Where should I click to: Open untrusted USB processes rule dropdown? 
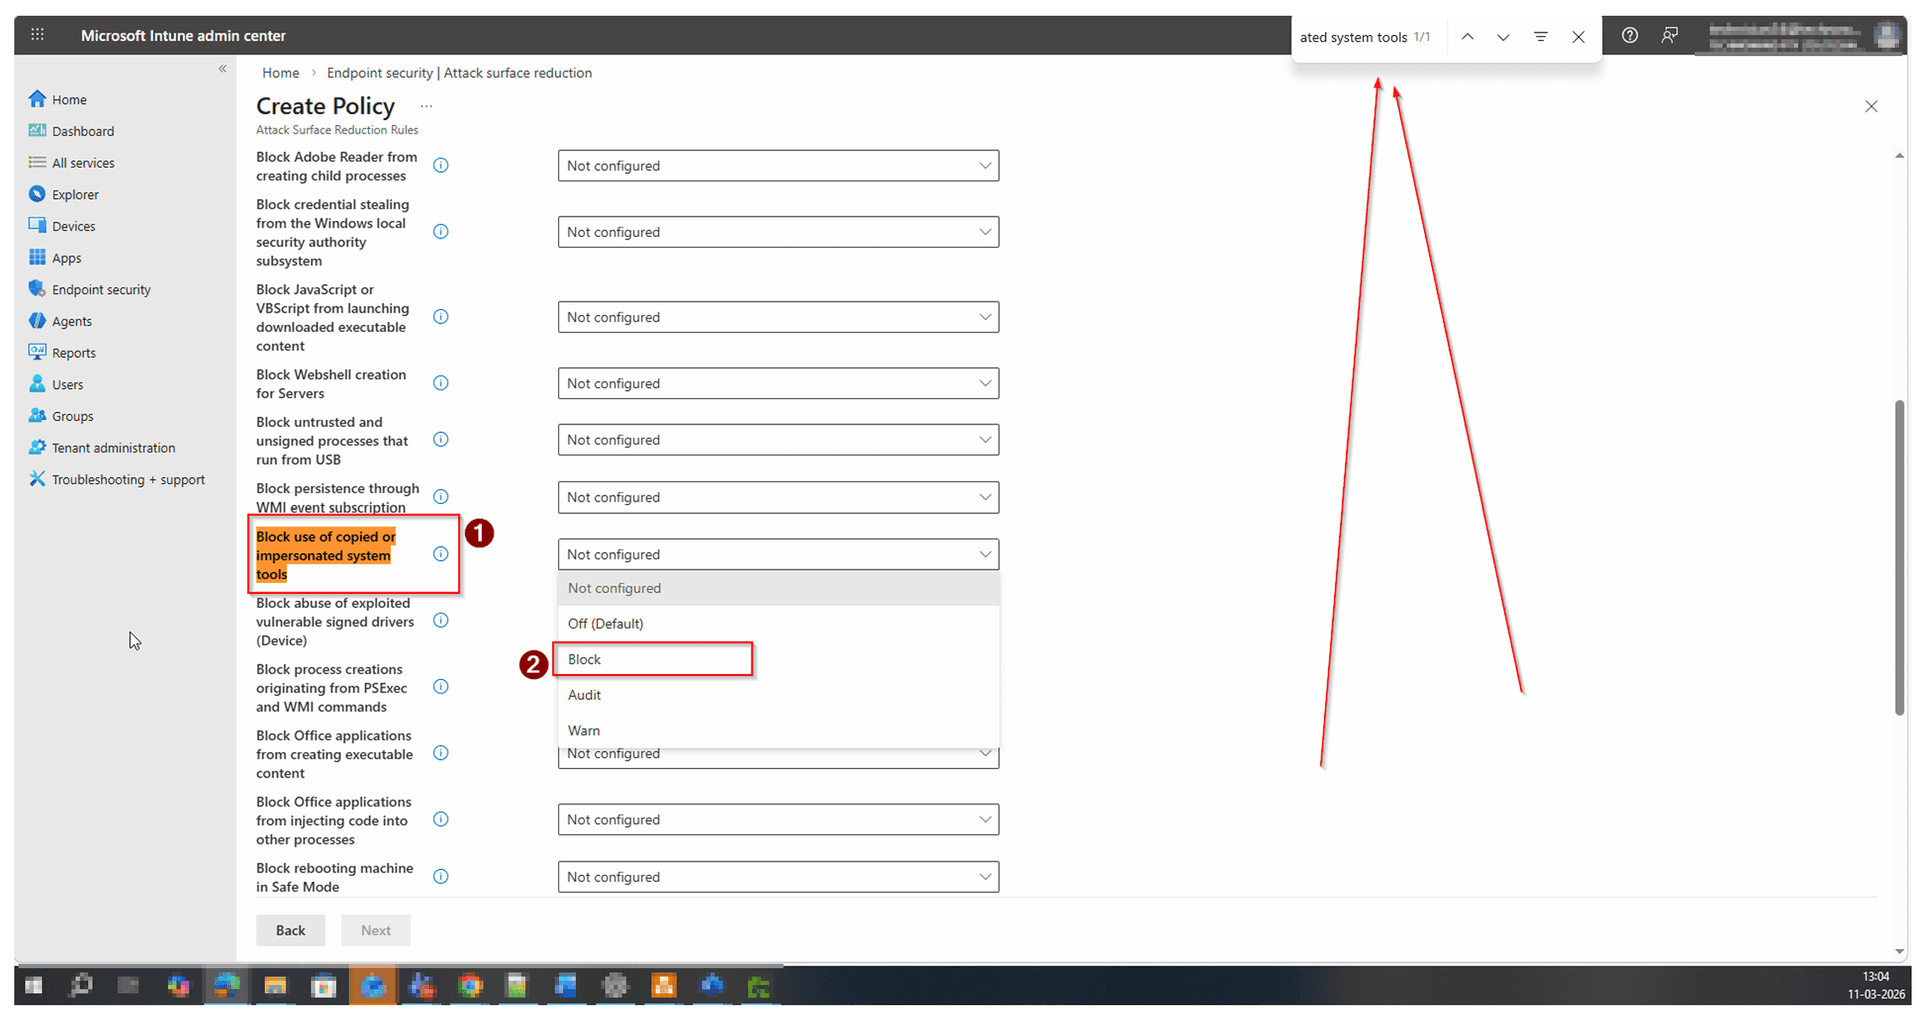pos(778,440)
